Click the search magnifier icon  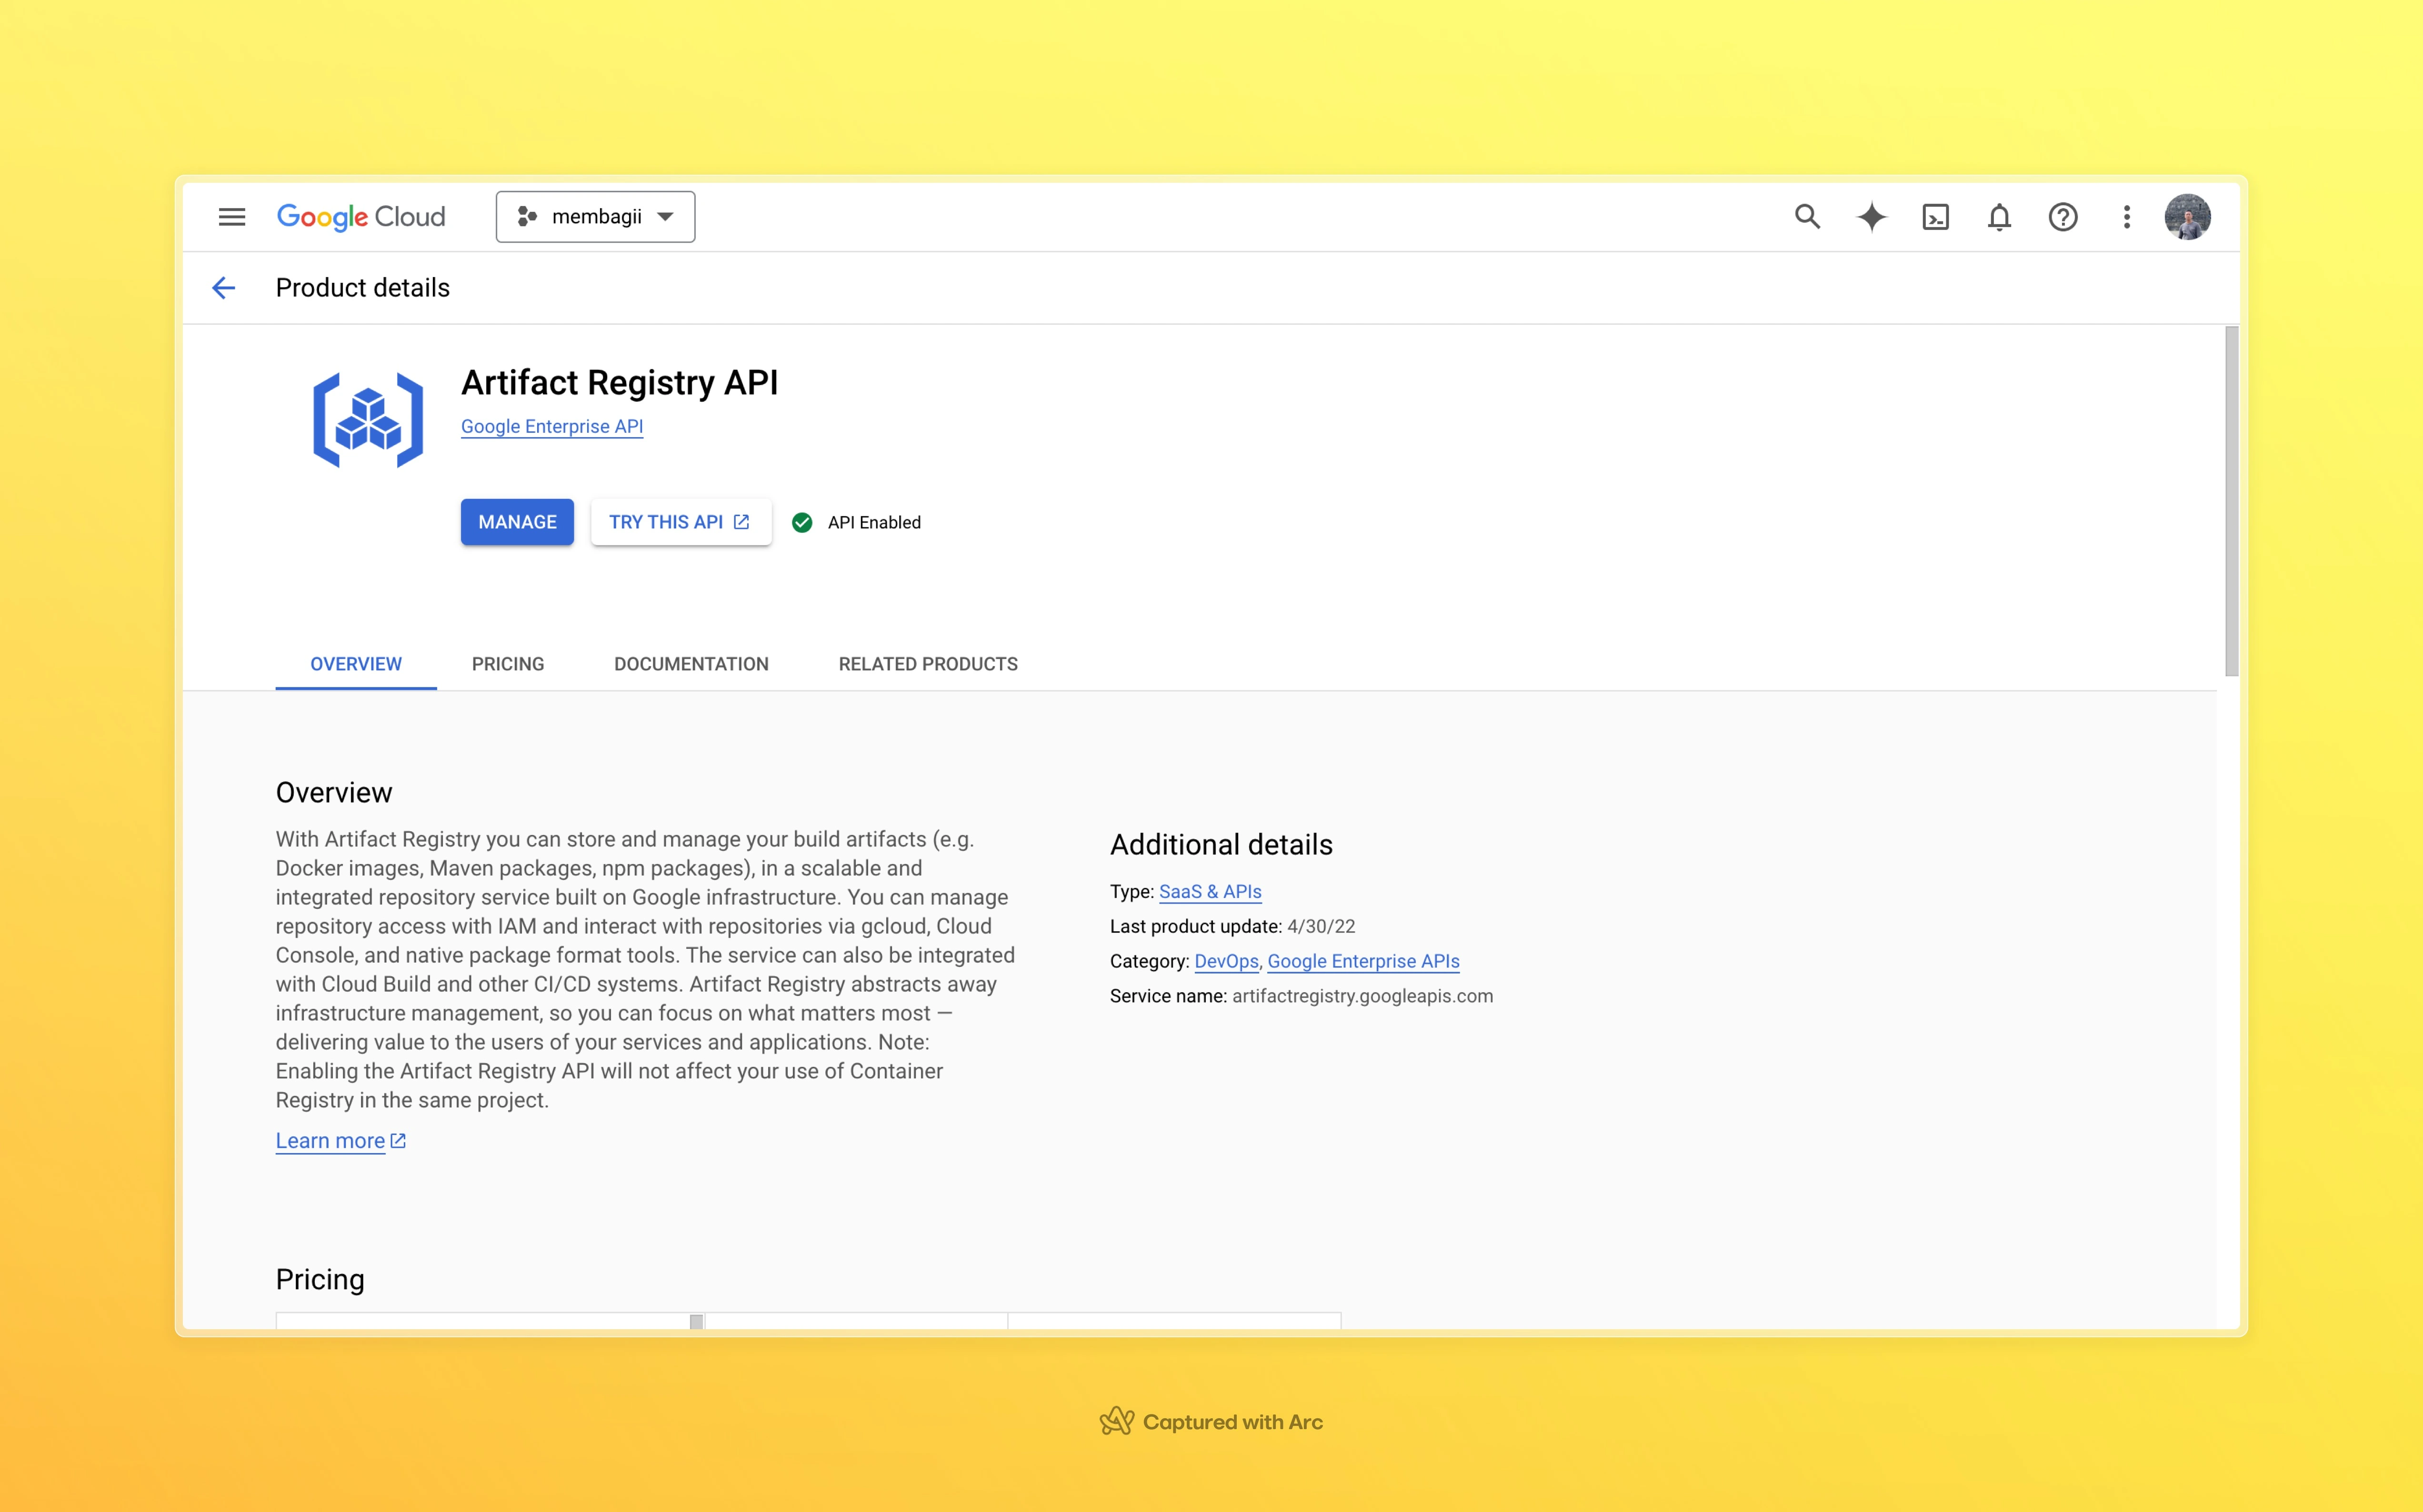[1806, 216]
